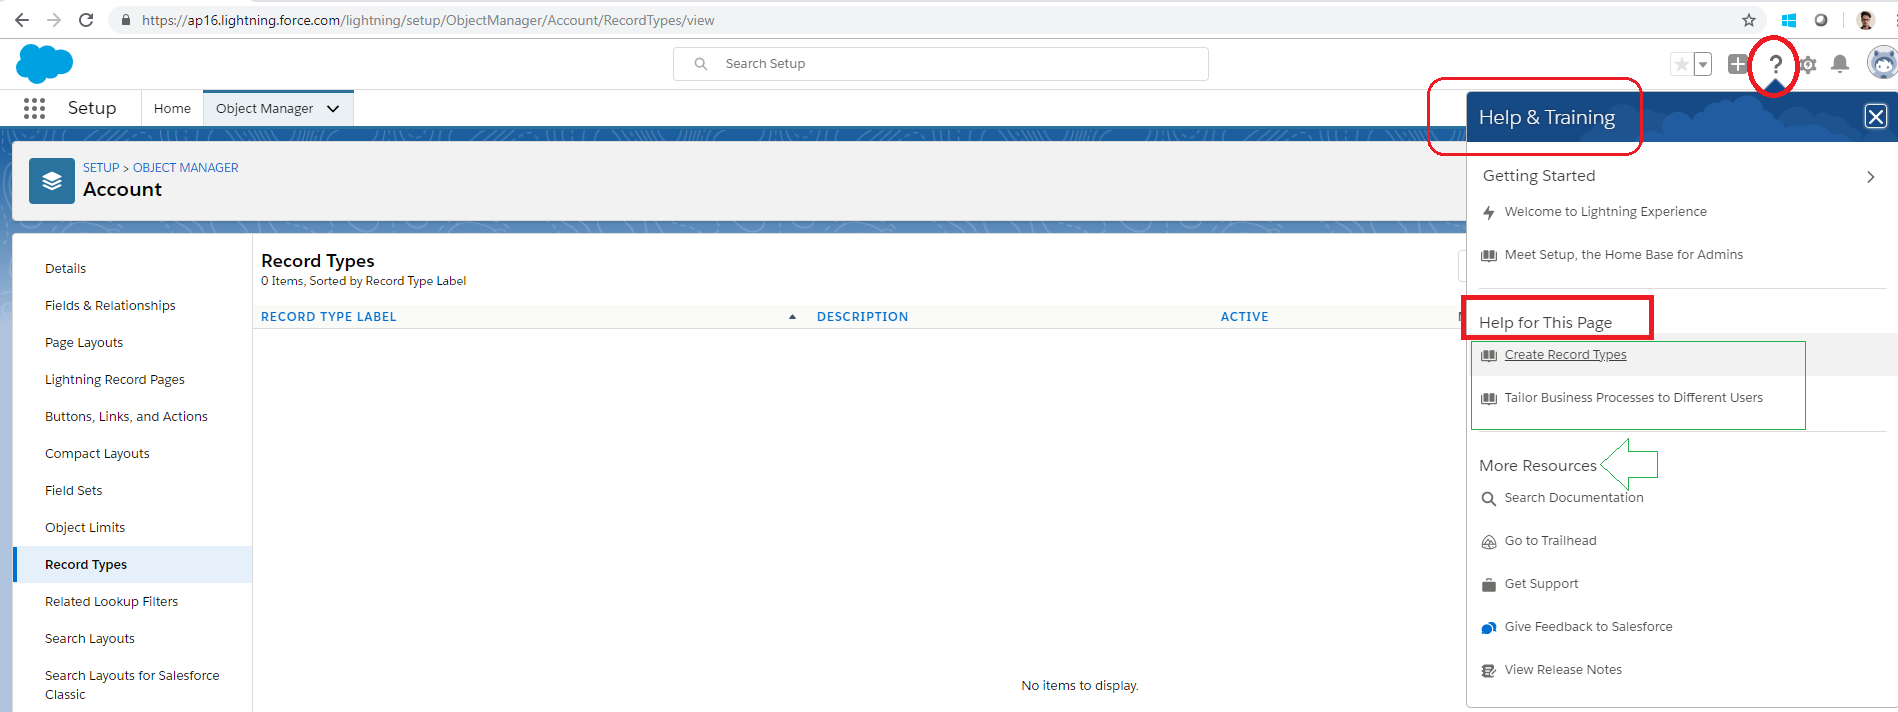
Task: Open Search Layouts
Action: (90, 638)
